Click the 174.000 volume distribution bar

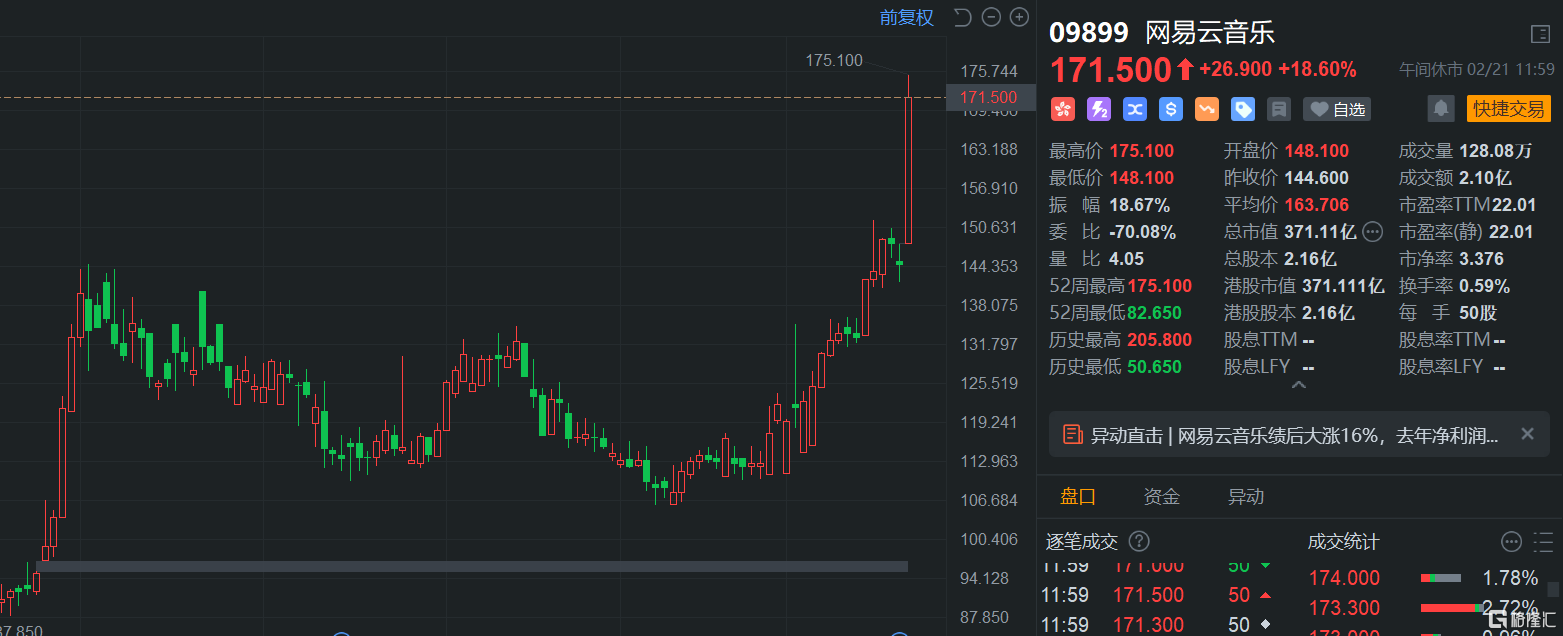[1441, 578]
